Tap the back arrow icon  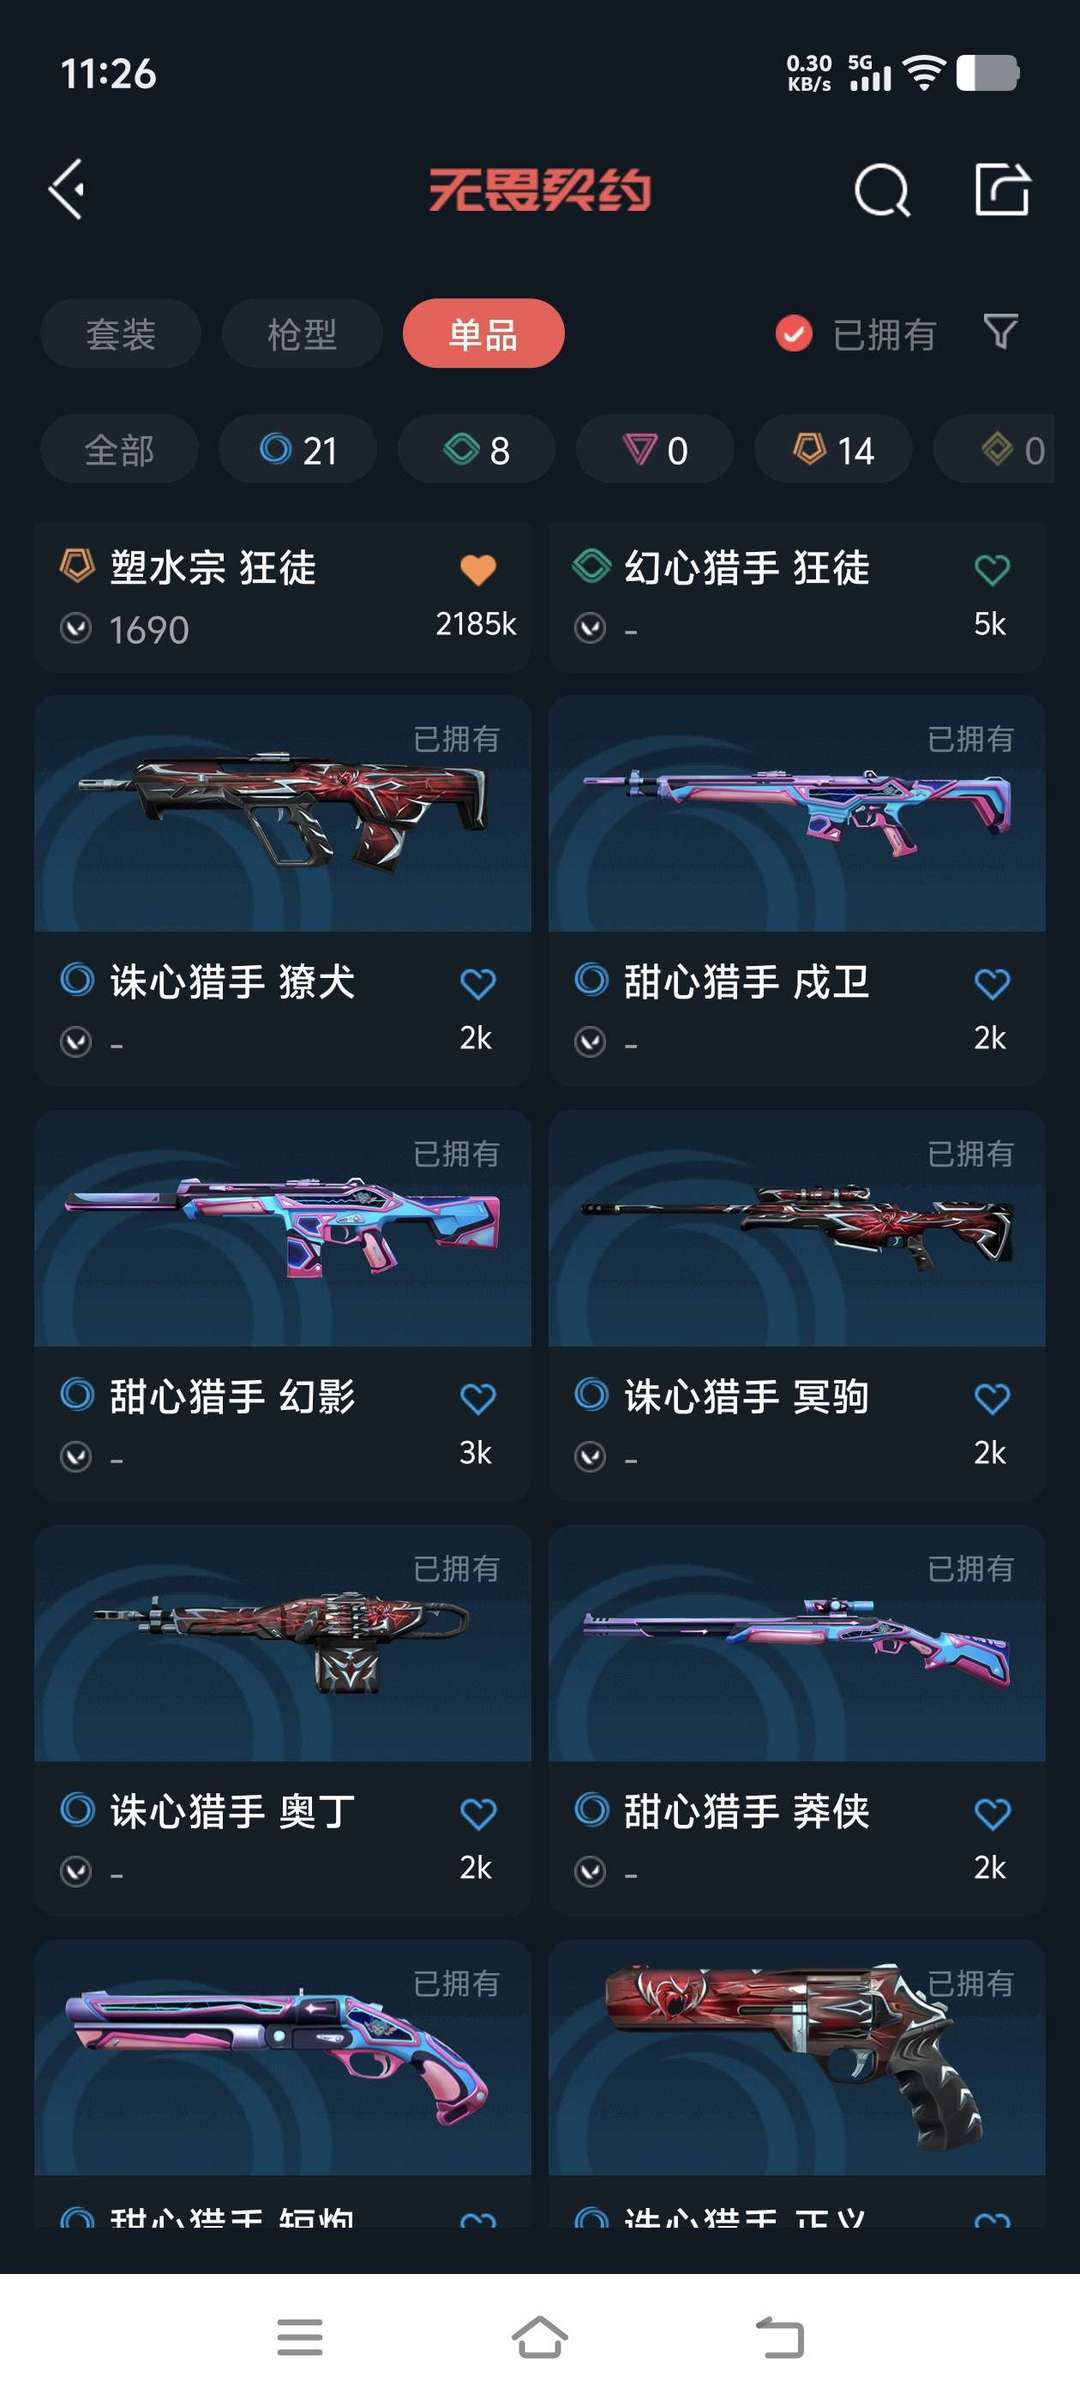click(67, 189)
